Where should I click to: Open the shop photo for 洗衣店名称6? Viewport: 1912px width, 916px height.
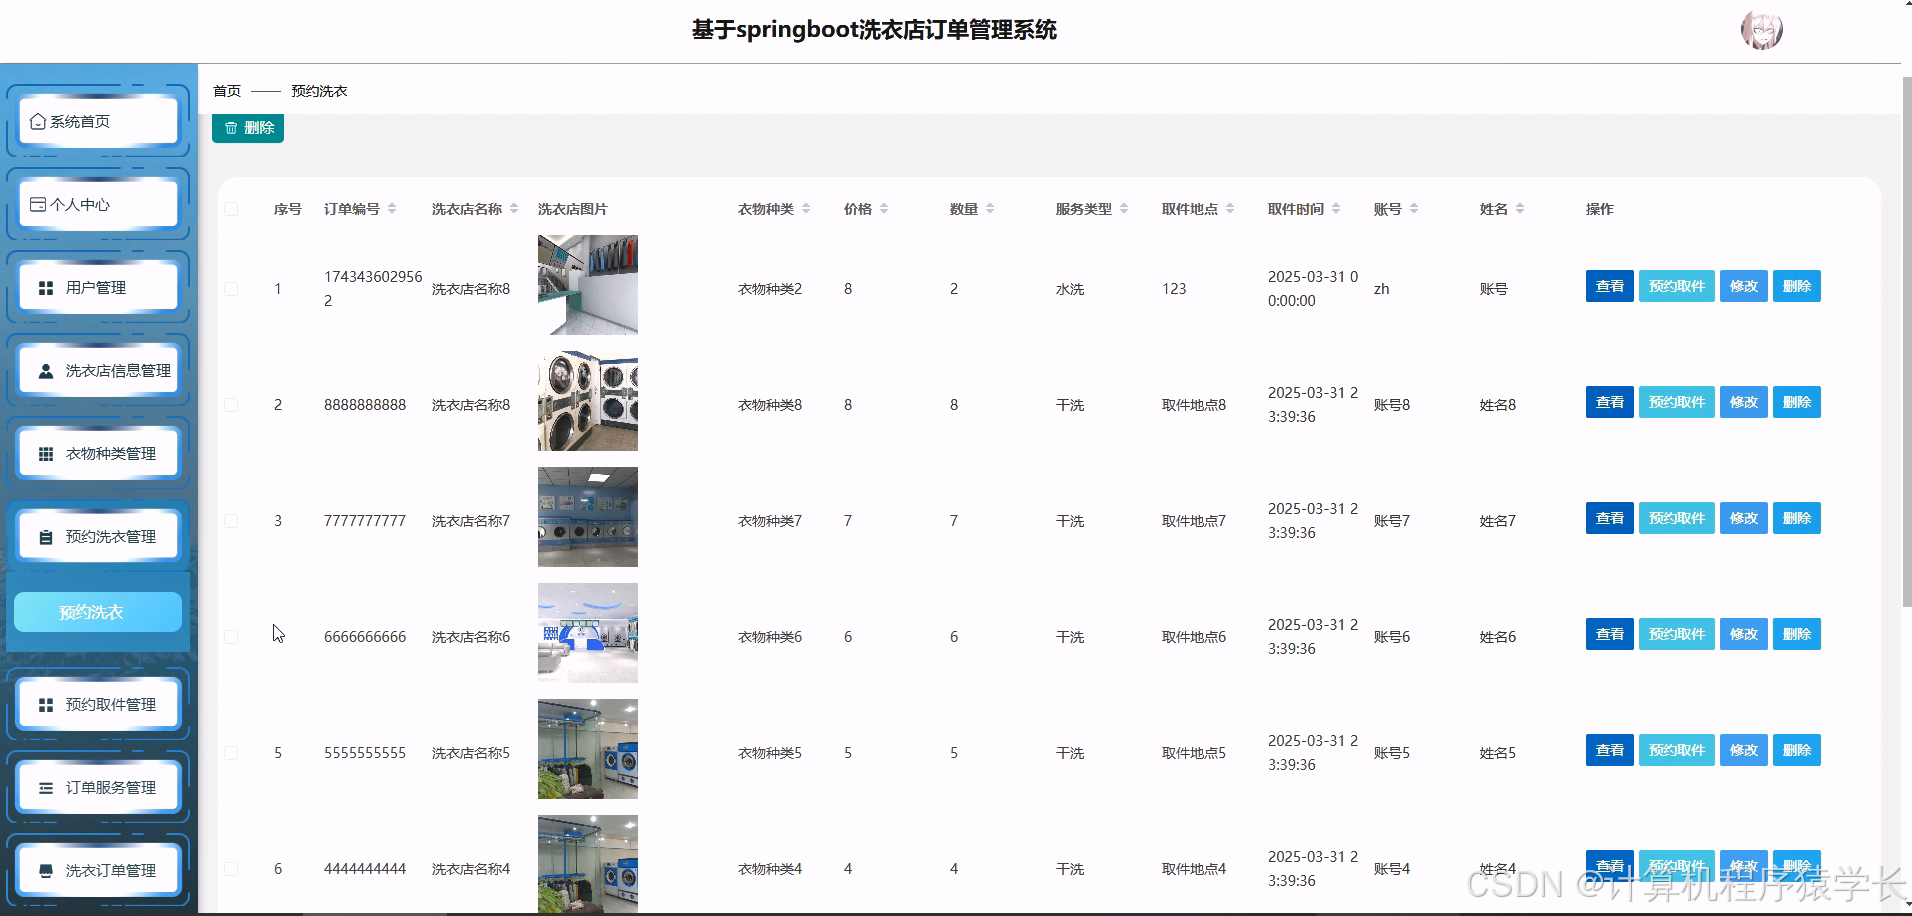(x=588, y=633)
